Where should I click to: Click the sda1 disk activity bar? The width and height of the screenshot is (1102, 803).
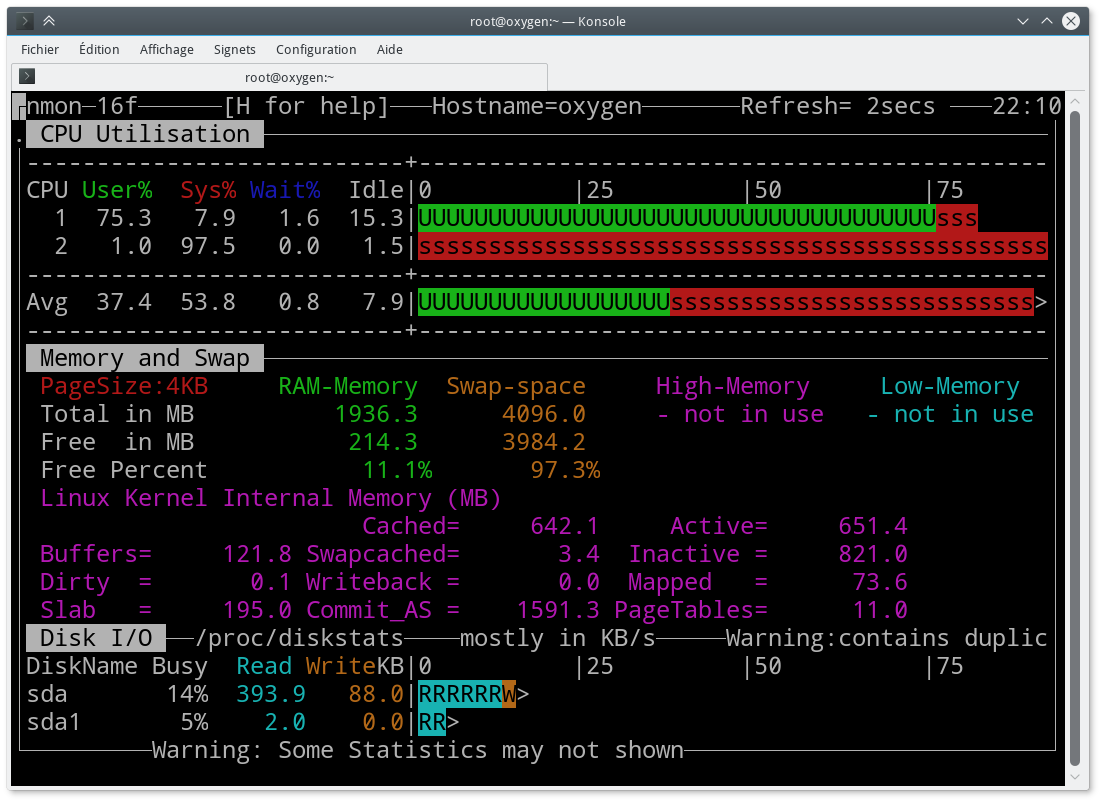[x=432, y=722]
